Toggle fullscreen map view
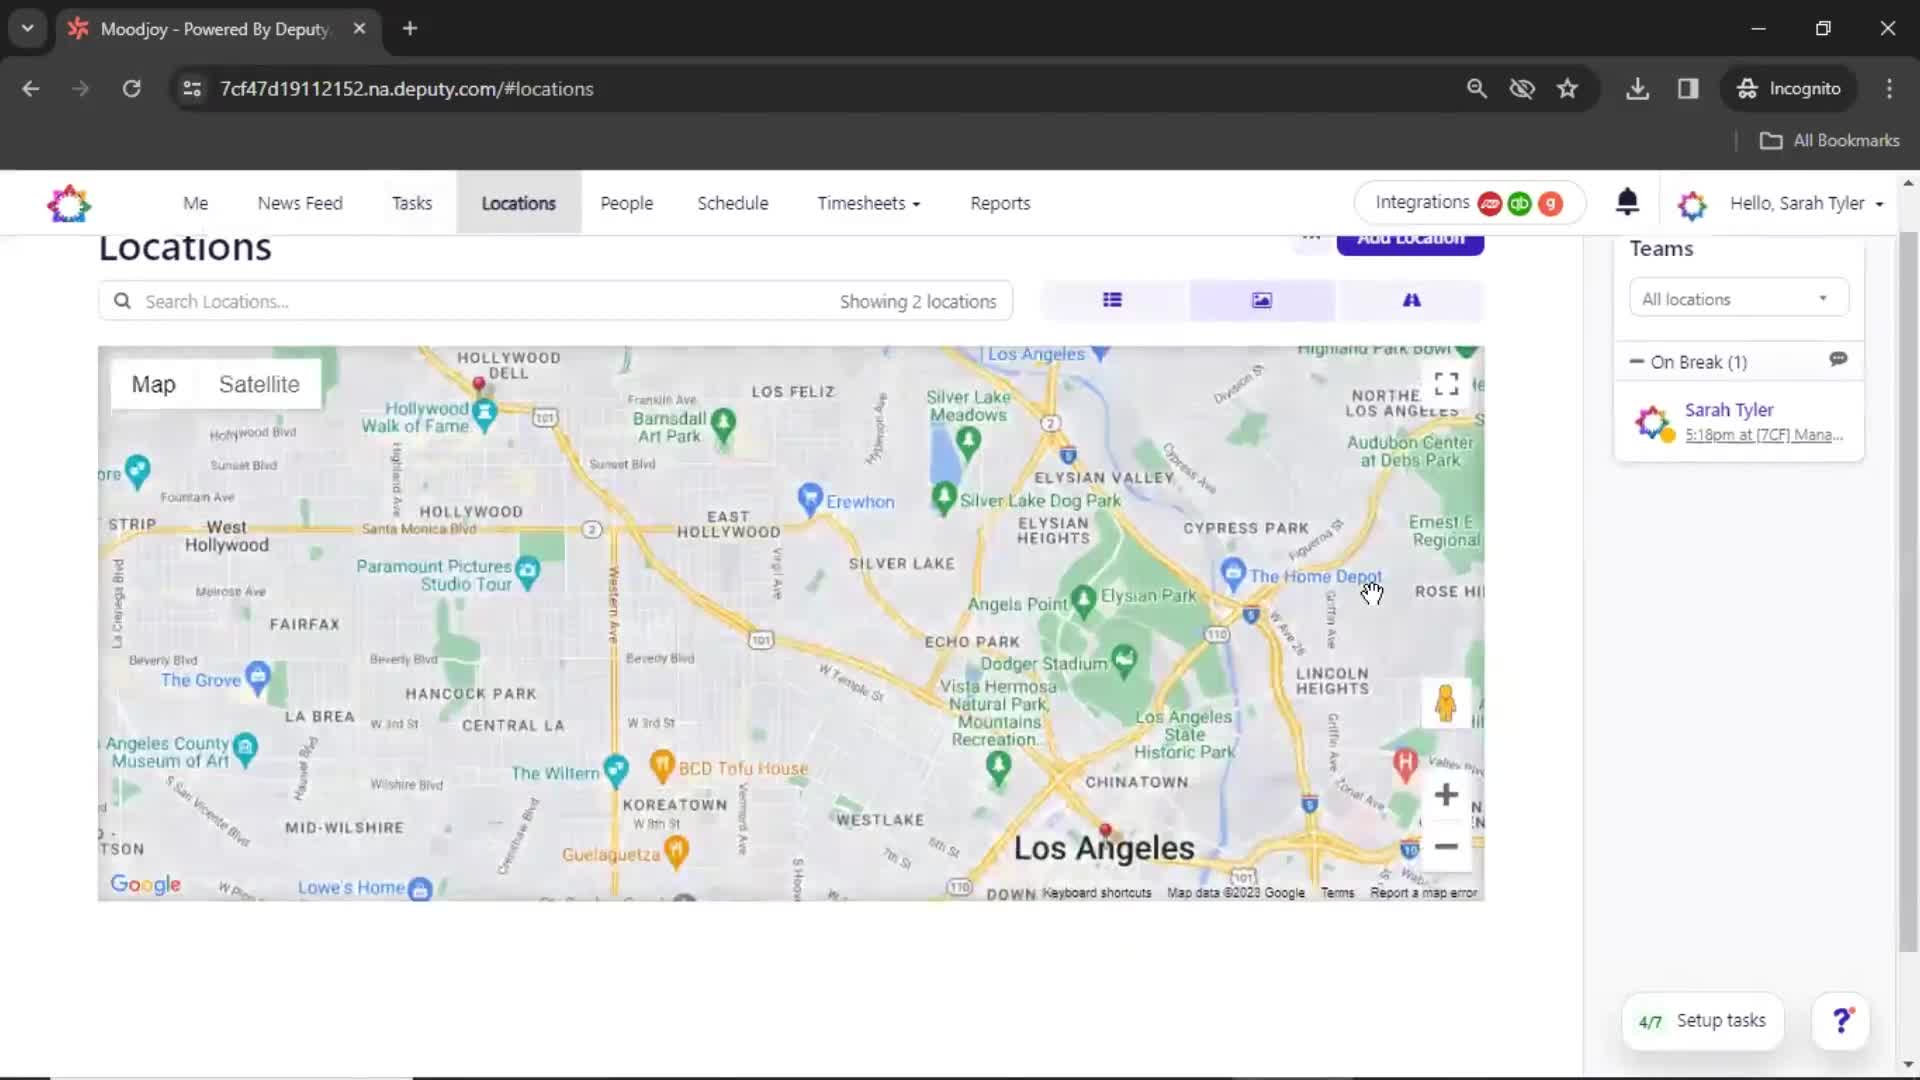The image size is (1920, 1080). [1446, 384]
